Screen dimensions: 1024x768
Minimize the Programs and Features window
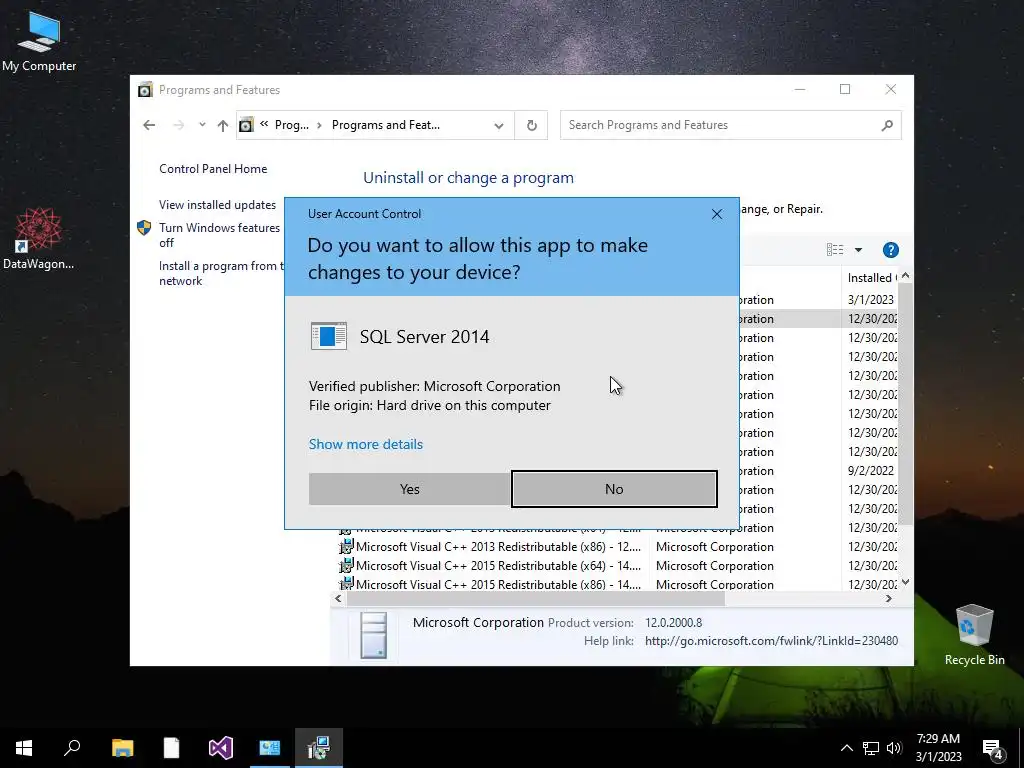(x=799, y=89)
